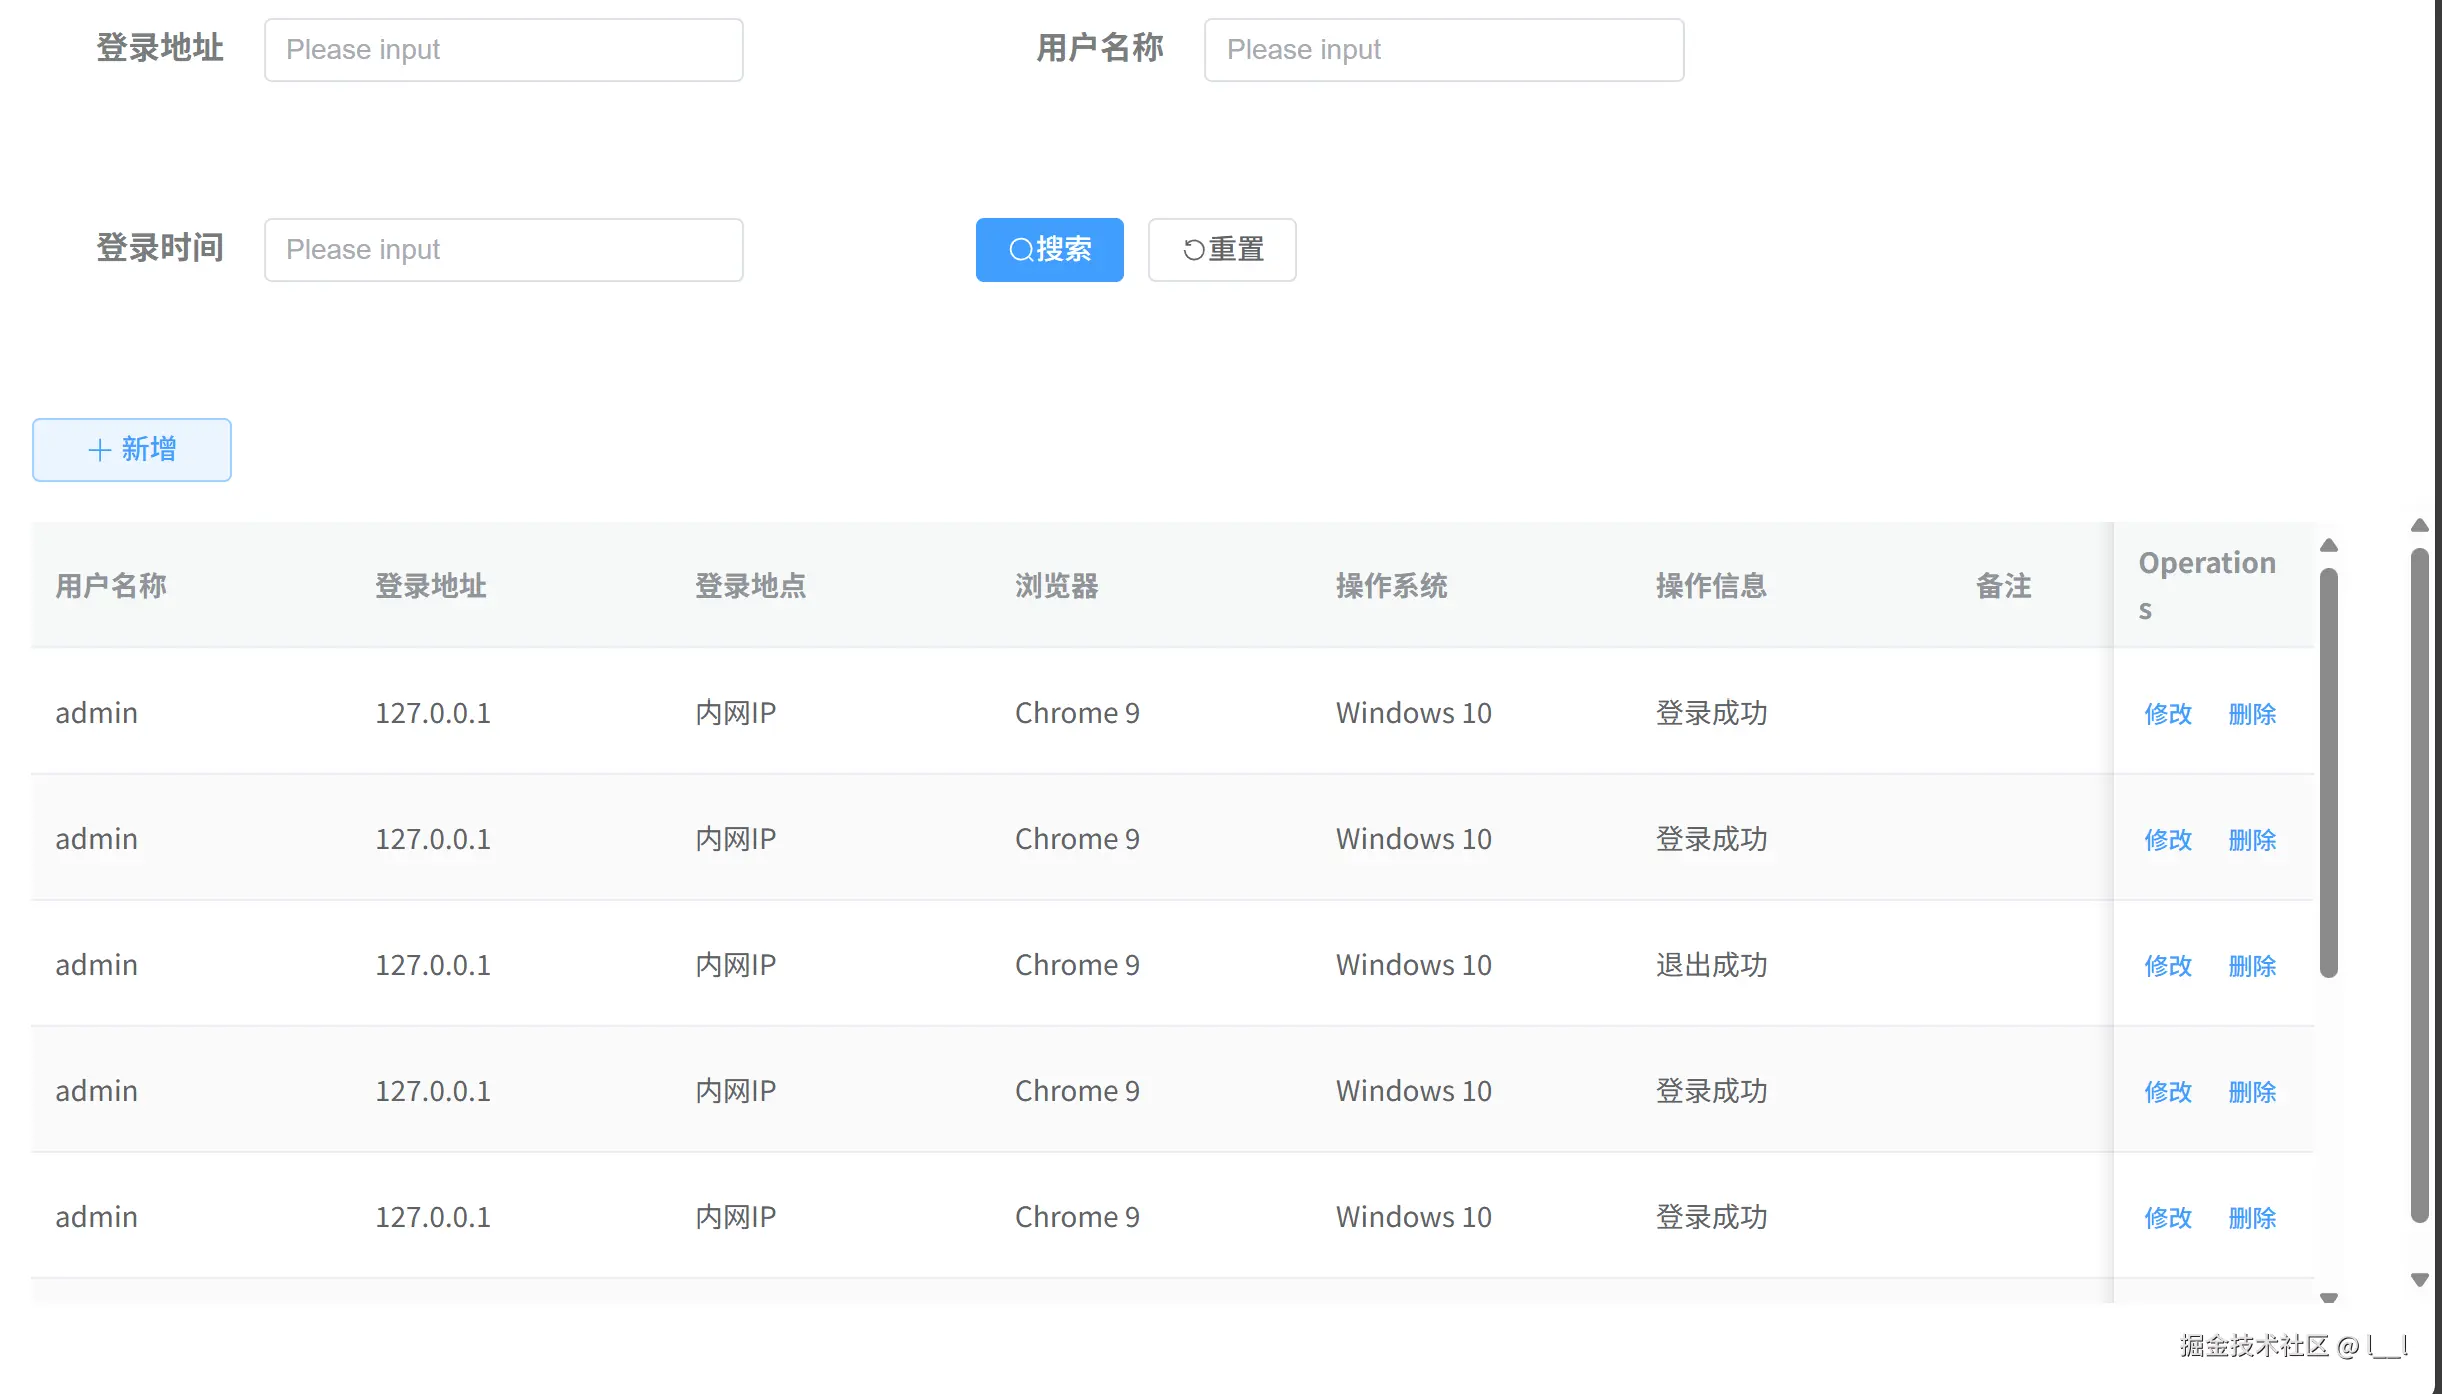The image size is (2442, 1394).
Task: Click the 用户名称 table column header
Action: pyautogui.click(x=112, y=586)
